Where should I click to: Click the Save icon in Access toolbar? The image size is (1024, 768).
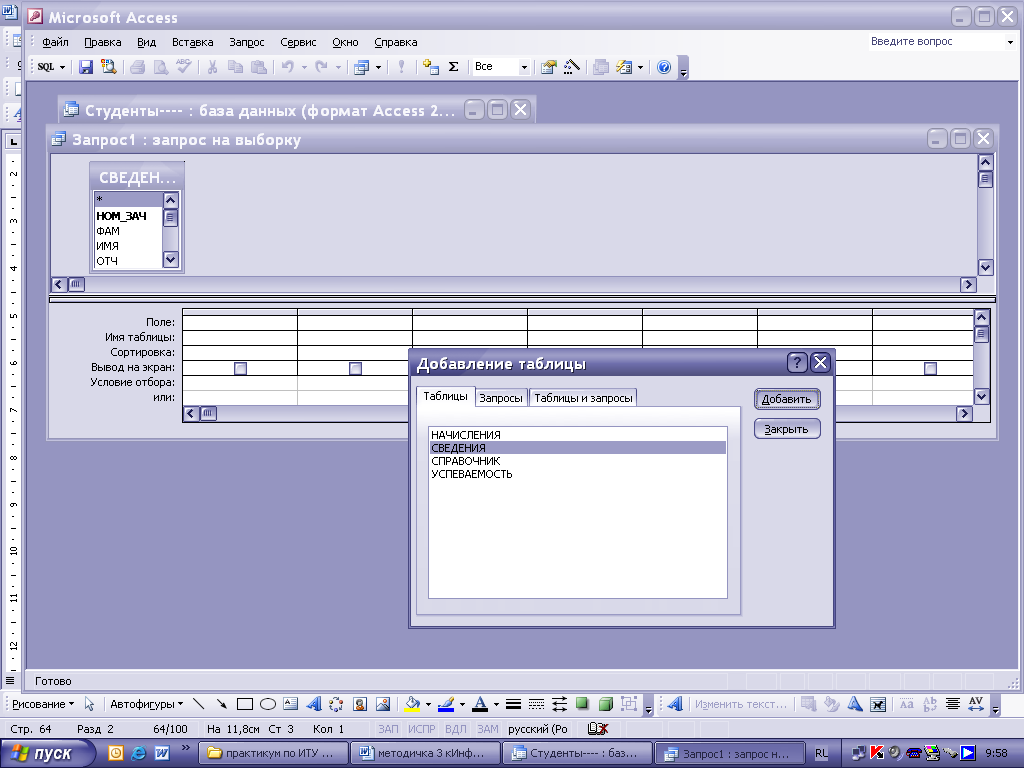pos(86,67)
